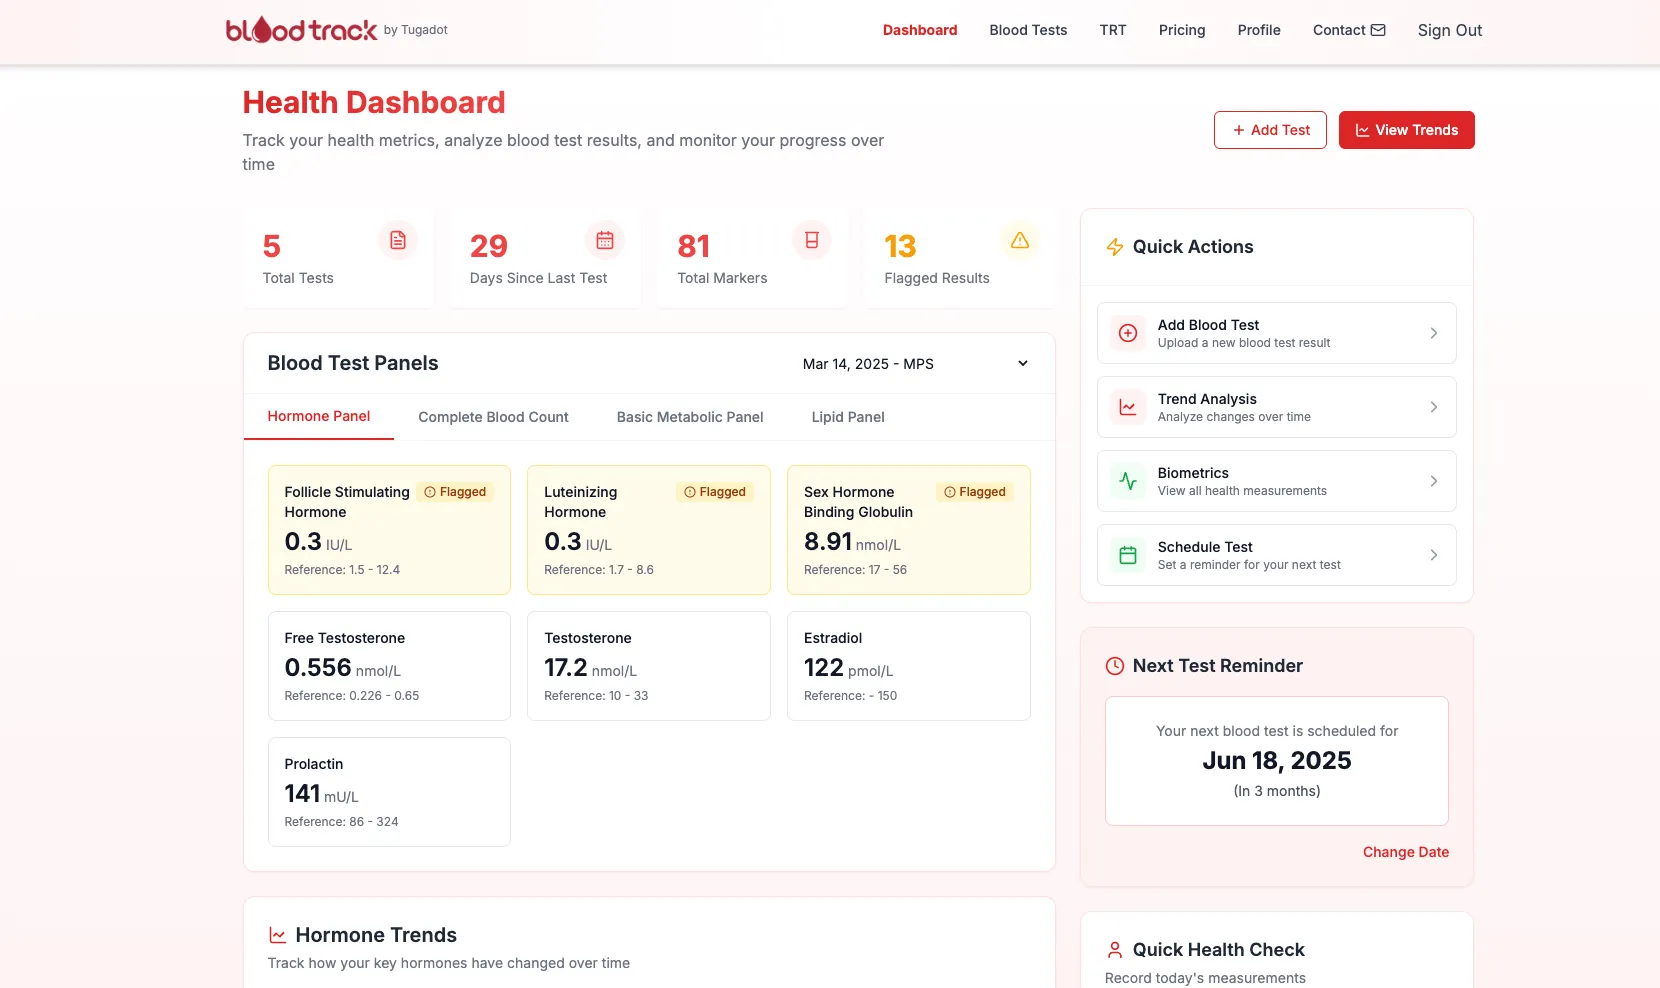Click the 'by Tugadot' text
The image size is (1660, 988).
416,30
